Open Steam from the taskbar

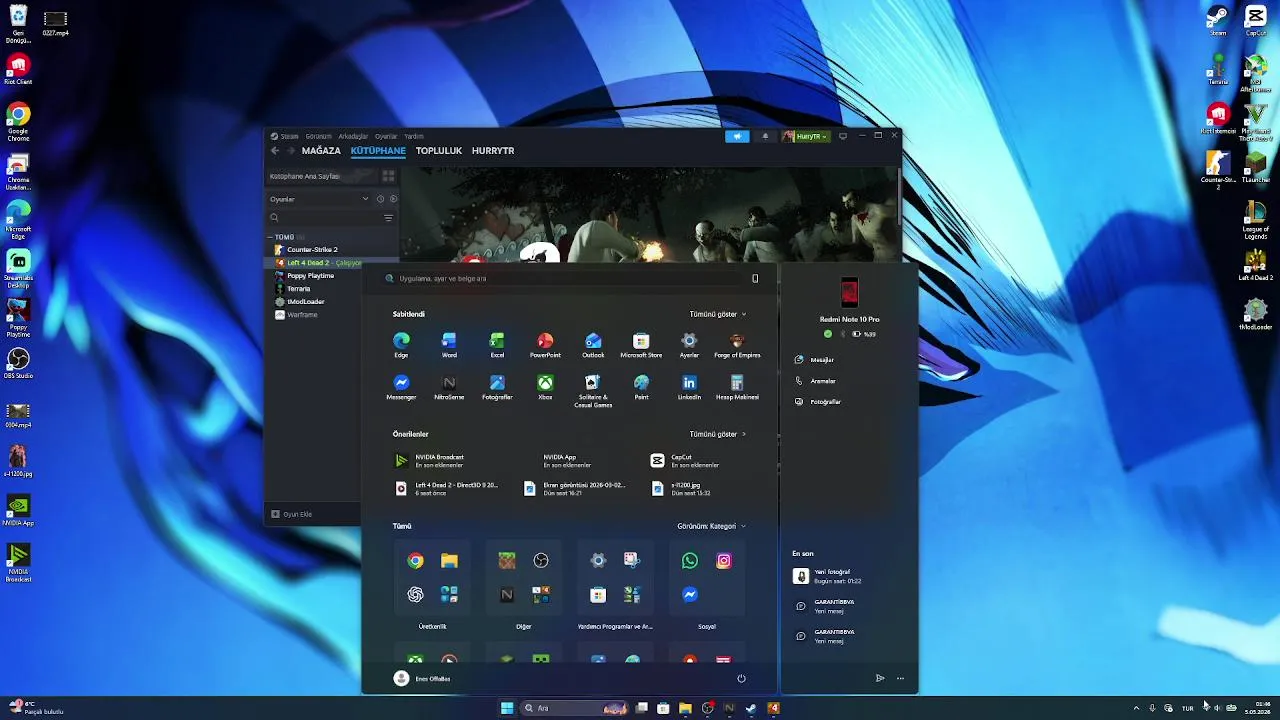[x=751, y=708]
